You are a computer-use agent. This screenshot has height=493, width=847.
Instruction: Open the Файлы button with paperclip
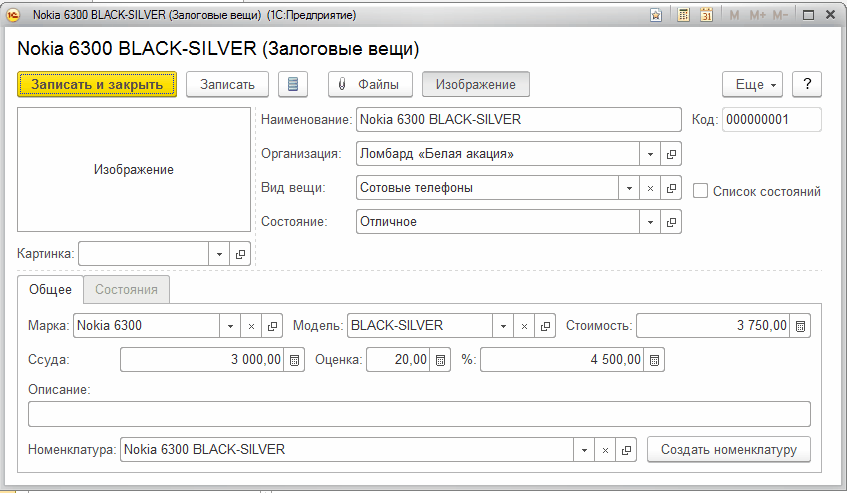[x=370, y=84]
